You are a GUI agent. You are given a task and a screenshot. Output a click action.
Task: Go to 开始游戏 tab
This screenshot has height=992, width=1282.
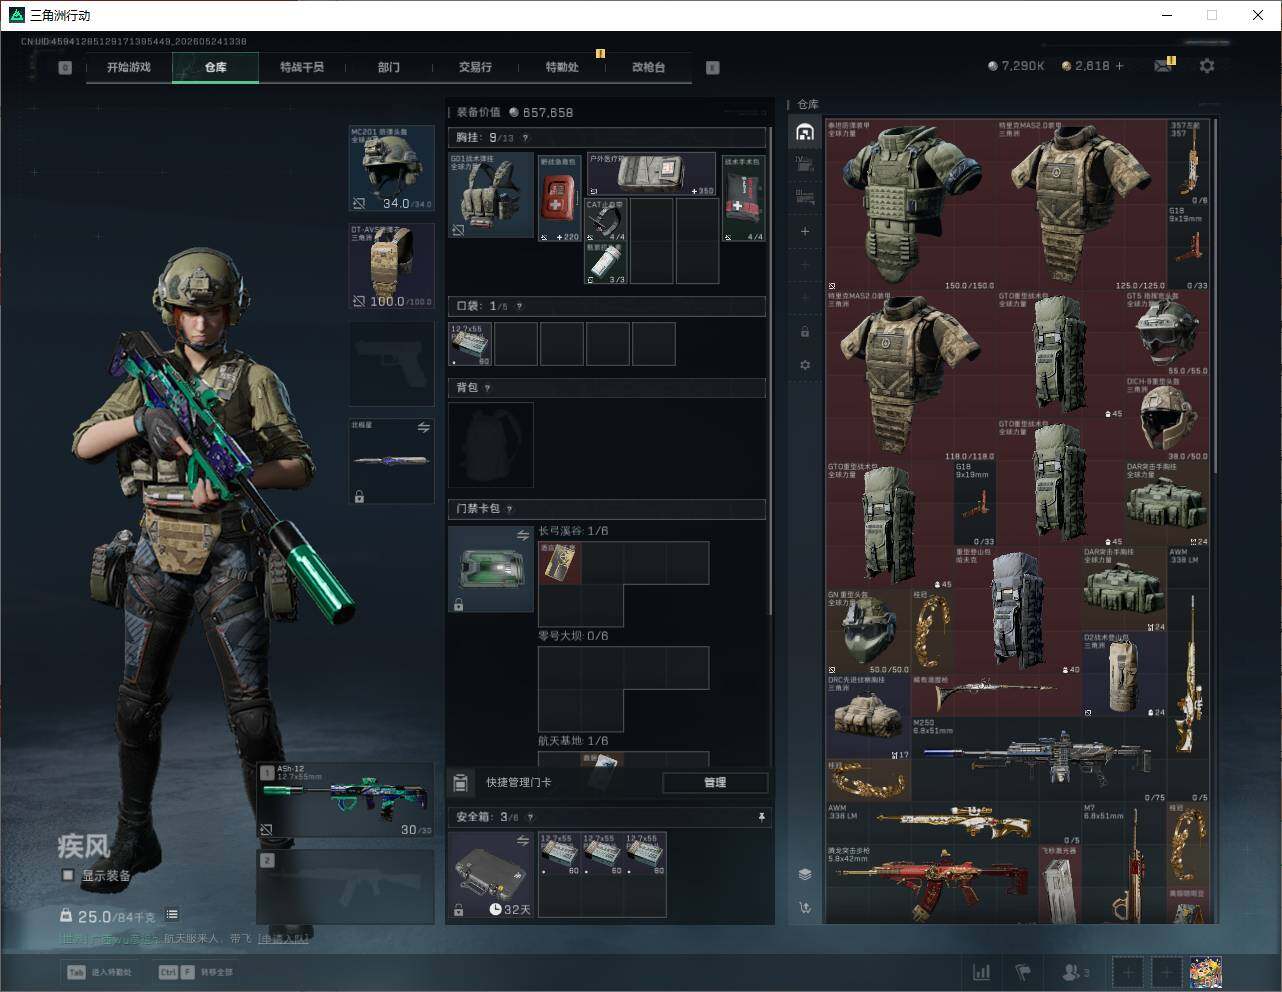pyautogui.click(x=129, y=67)
